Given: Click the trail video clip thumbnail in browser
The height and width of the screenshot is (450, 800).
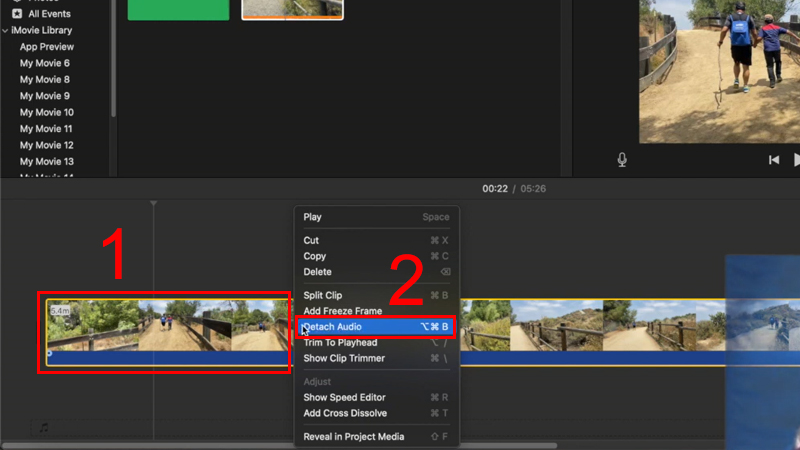Looking at the screenshot, I should pyautogui.click(x=292, y=9).
